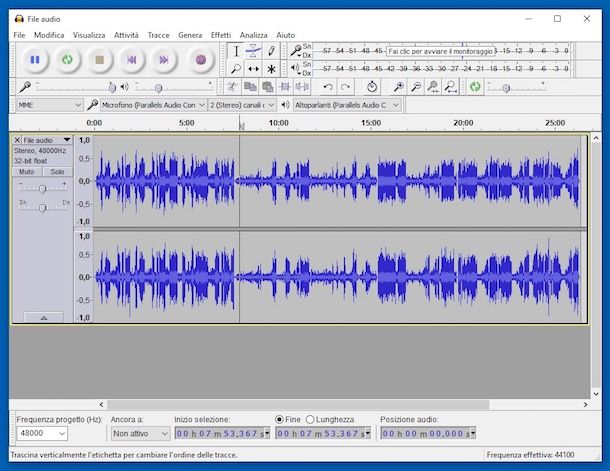Select the Draw pencil tool
Viewport: 610px width, 471px height.
(x=271, y=51)
